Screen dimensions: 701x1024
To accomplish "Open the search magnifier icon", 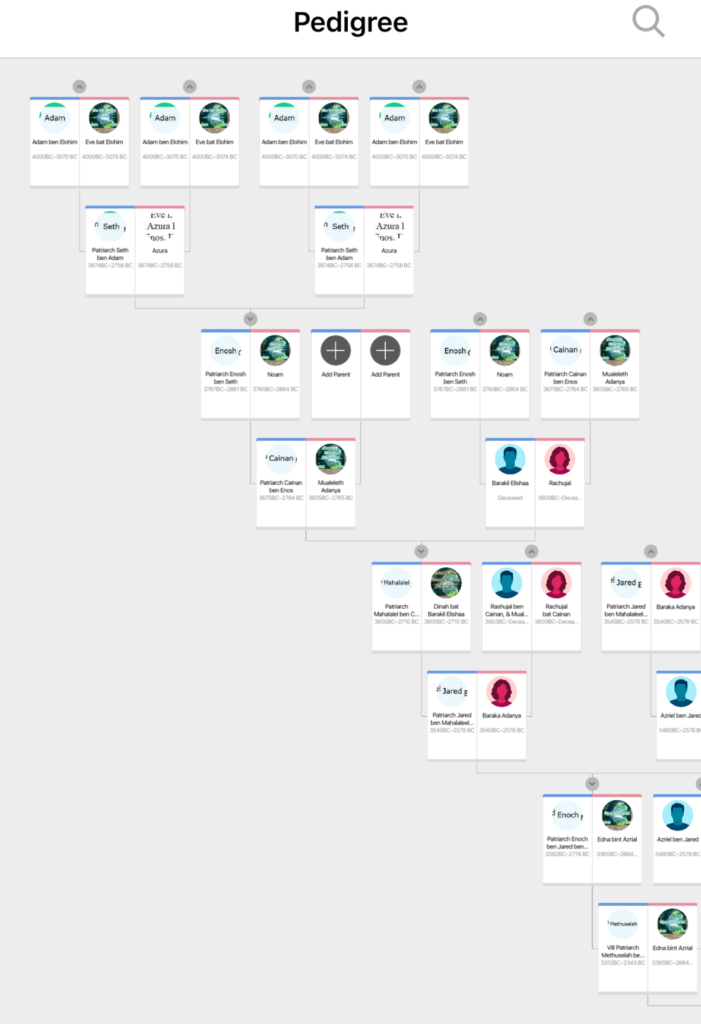I will click(648, 22).
